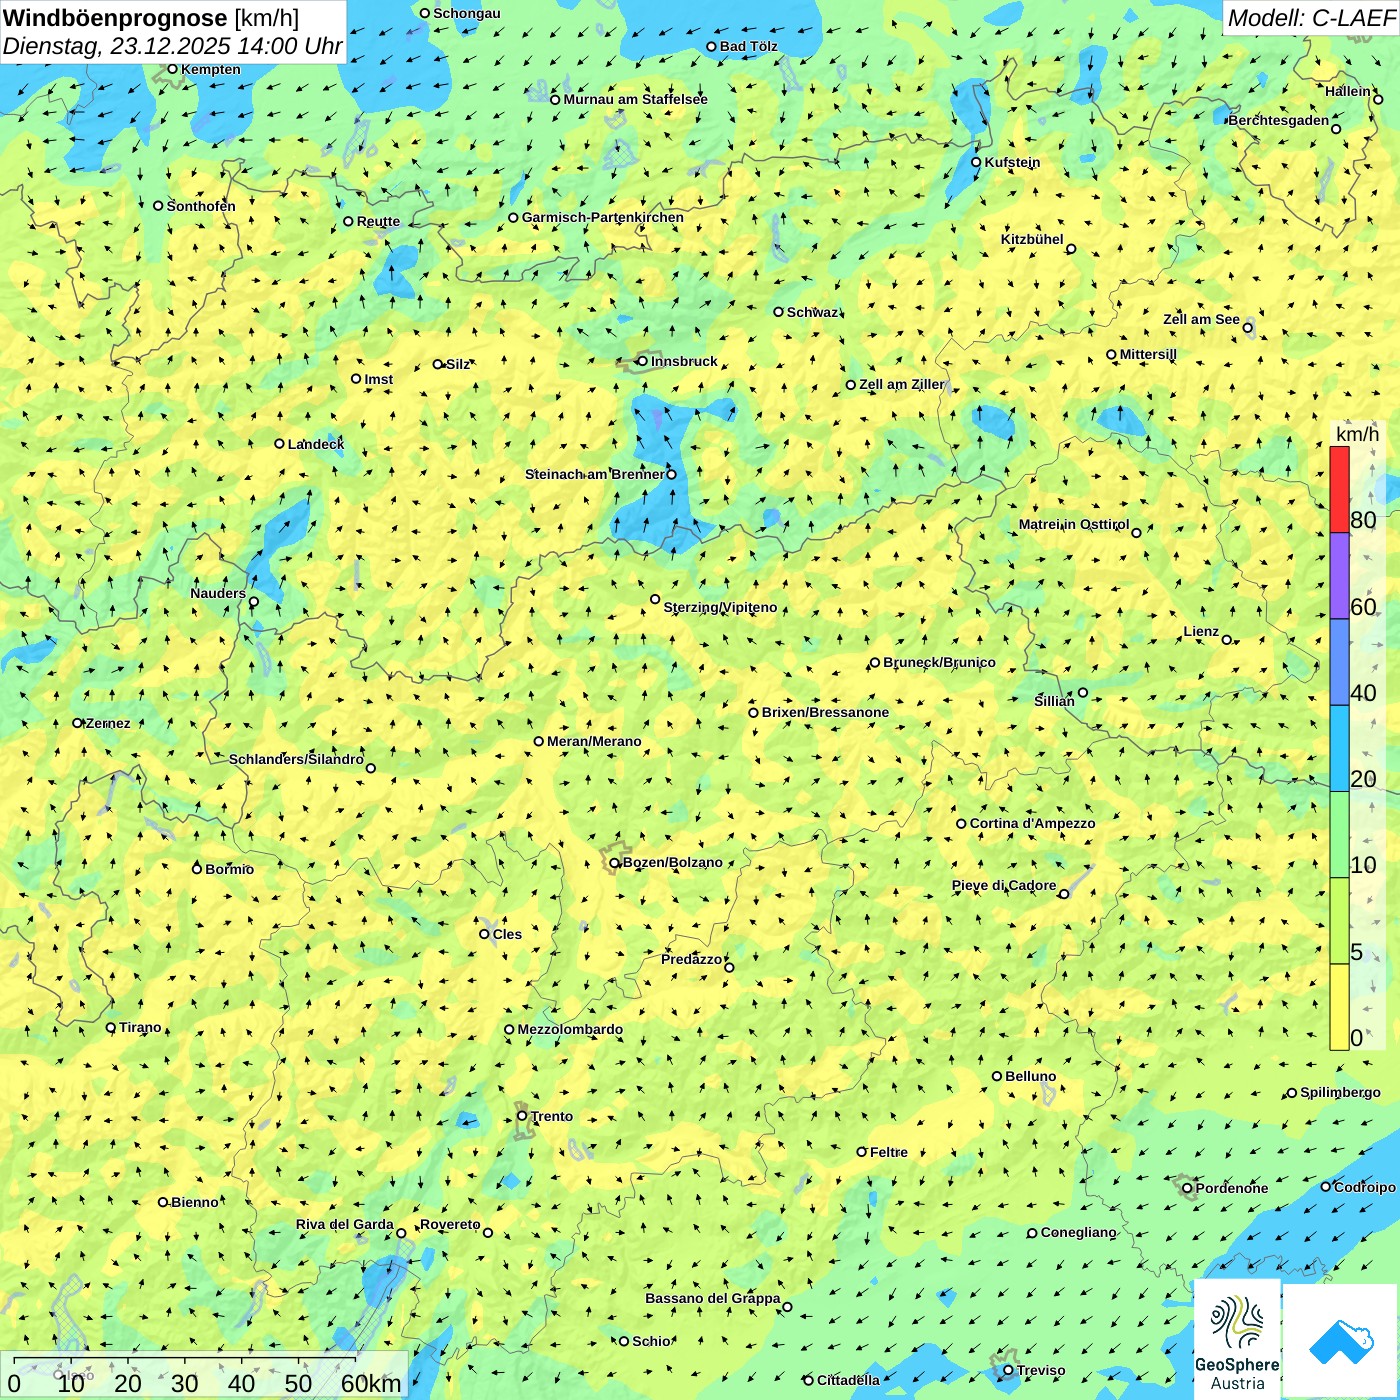
Task: Click the 'Brixen/Bressanone' label
Action: pyautogui.click(x=825, y=712)
